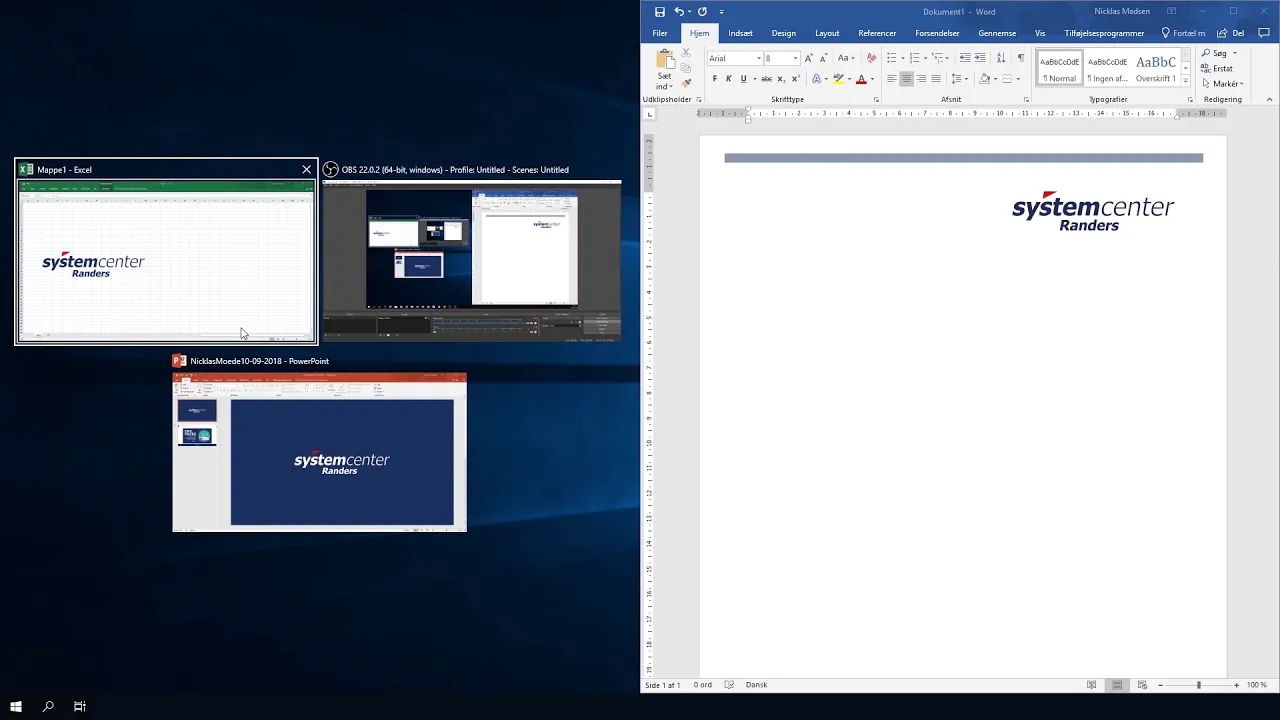
Task: Switch to the Layout tab
Action: (x=827, y=33)
